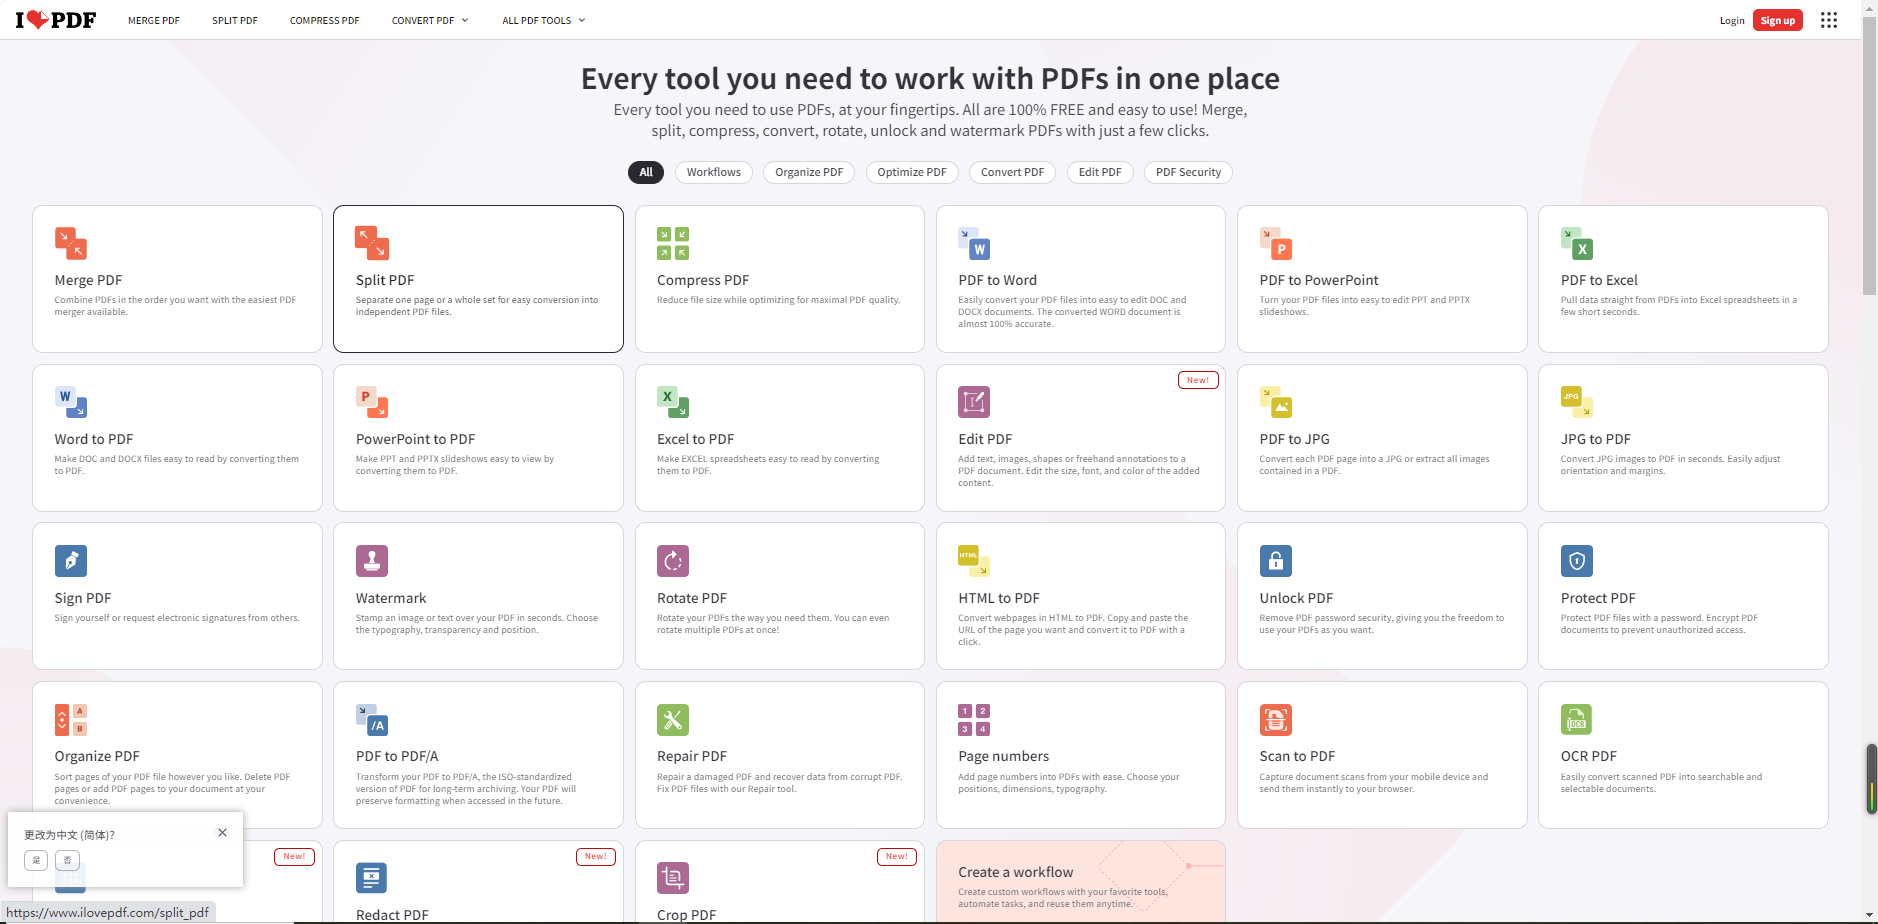
Task: Click the Unlock PDF description text
Action: click(x=1382, y=624)
